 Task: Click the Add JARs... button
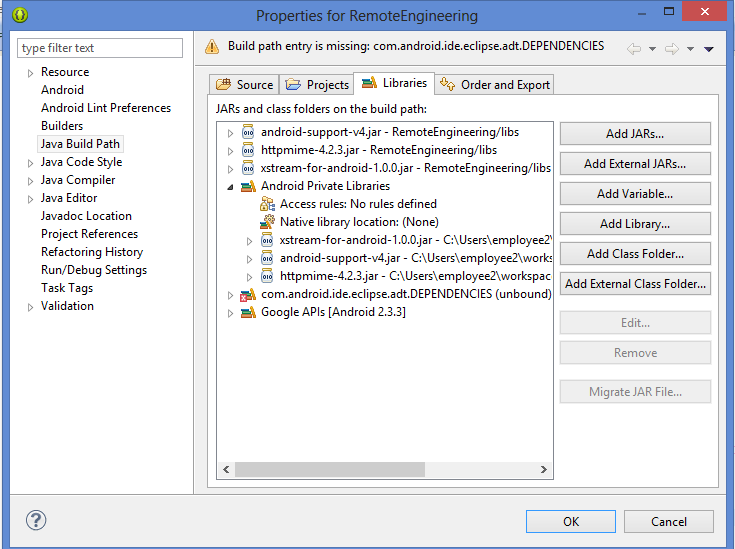point(635,134)
